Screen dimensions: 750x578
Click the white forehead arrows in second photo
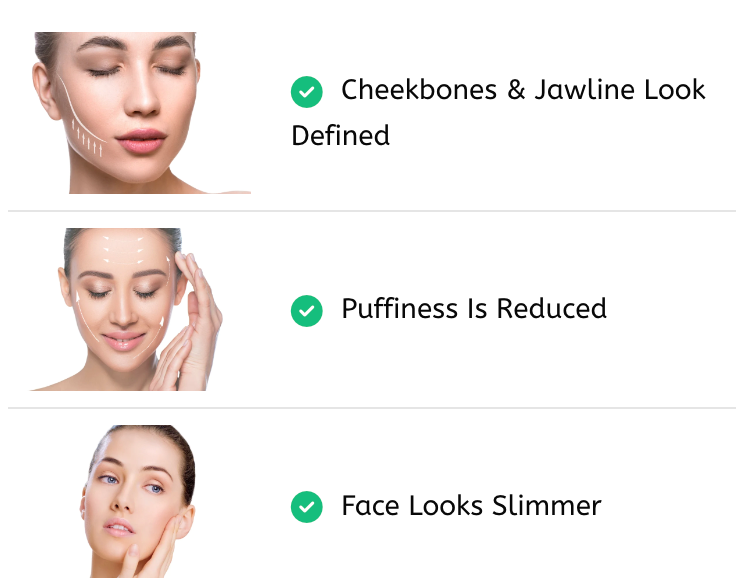[x=123, y=249]
